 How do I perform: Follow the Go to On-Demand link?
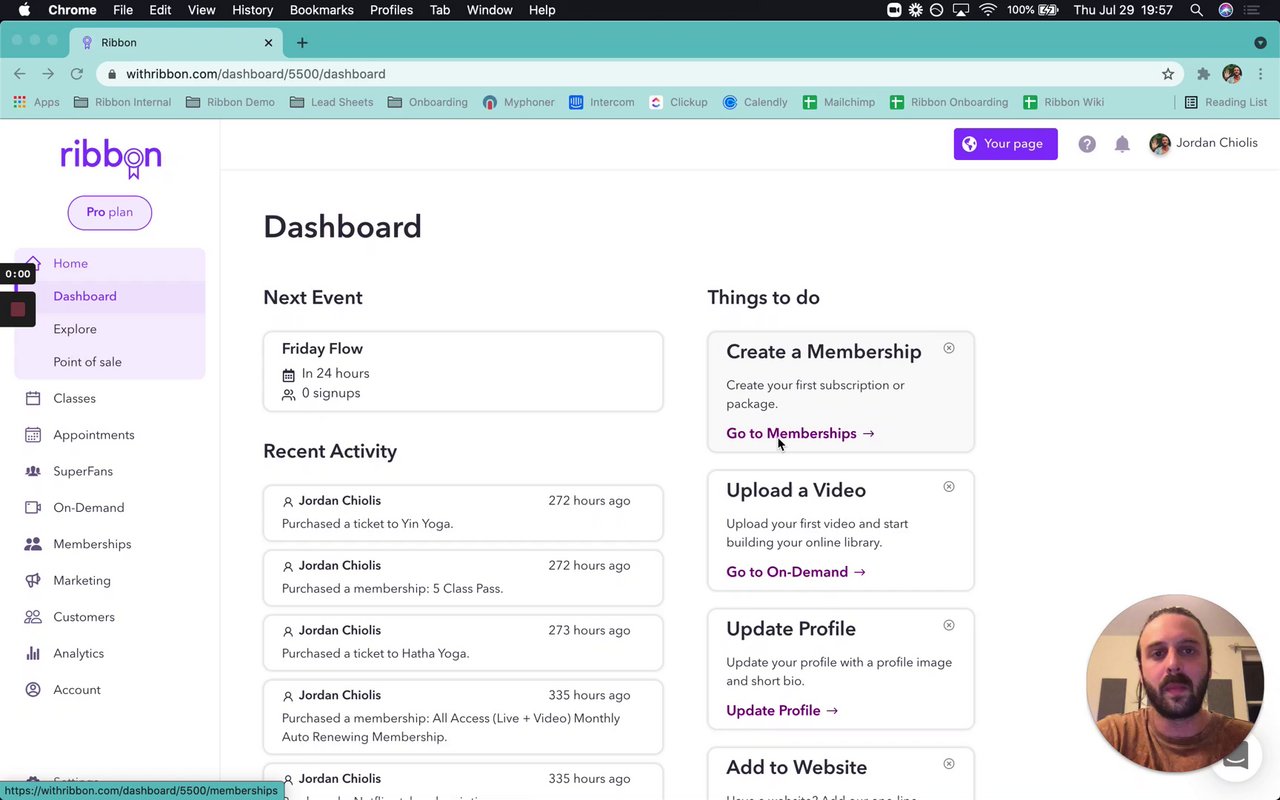click(x=796, y=572)
